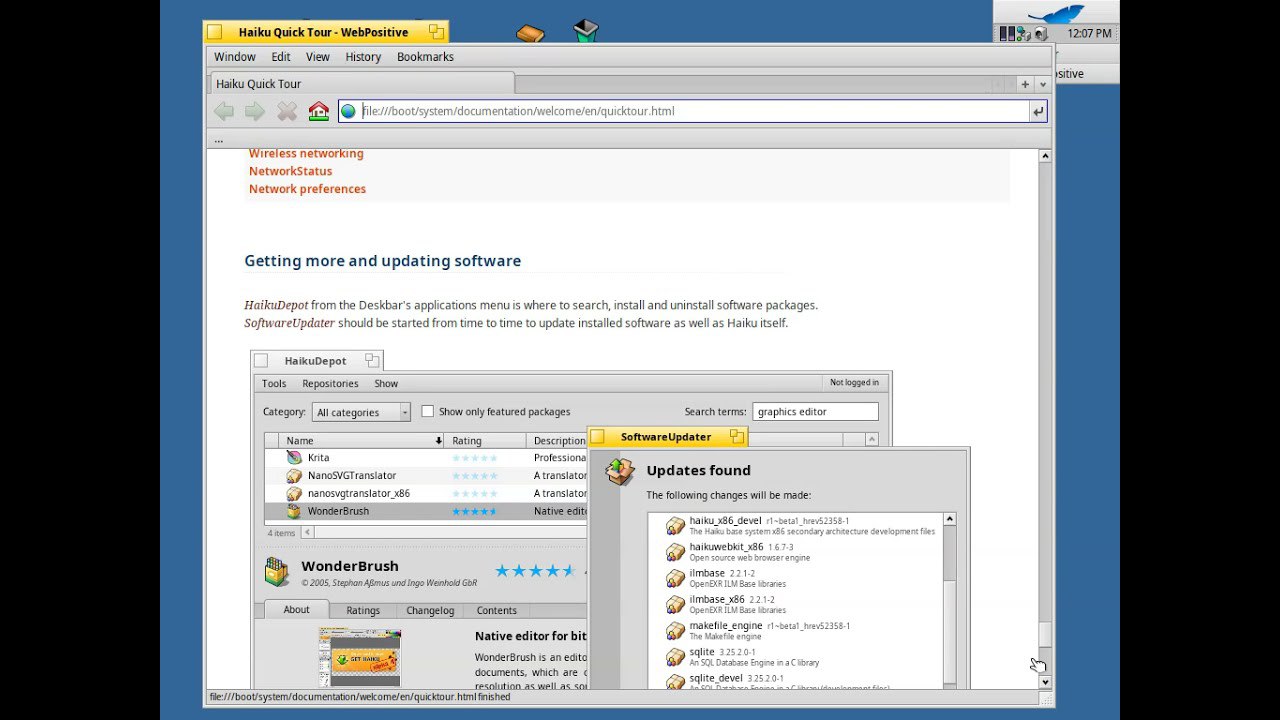Select the Haiku Quick Tour tab
The height and width of the screenshot is (720, 1280).
point(361,84)
